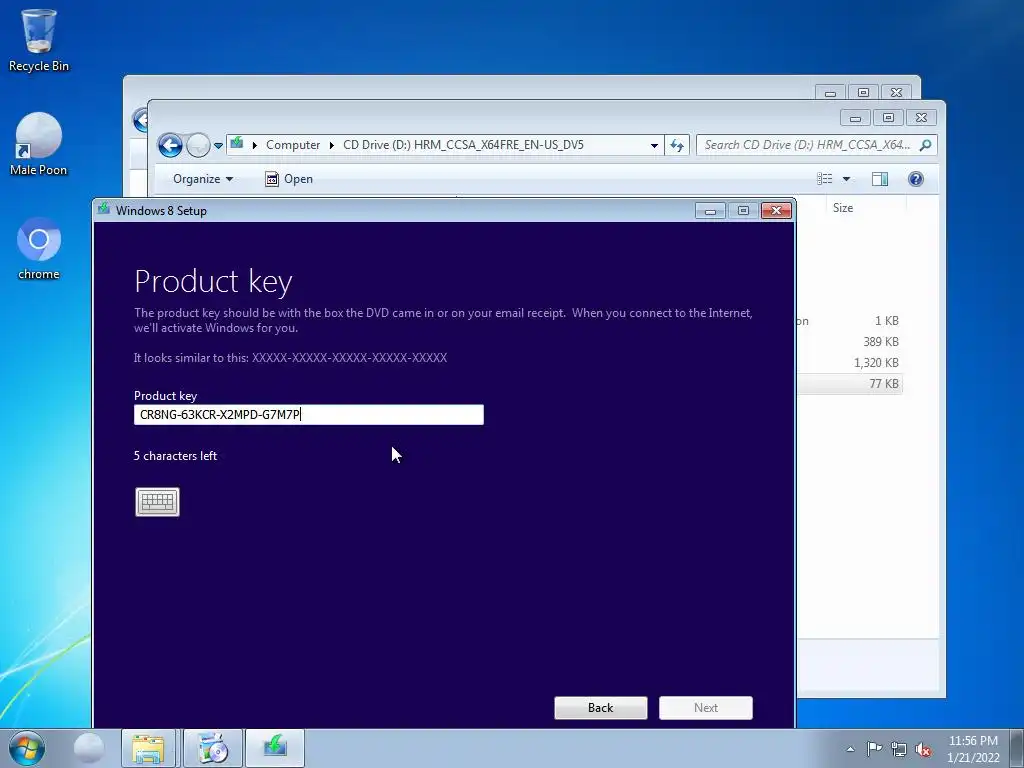1024x768 pixels.
Task: Open the Windows Start menu
Action: [26, 748]
